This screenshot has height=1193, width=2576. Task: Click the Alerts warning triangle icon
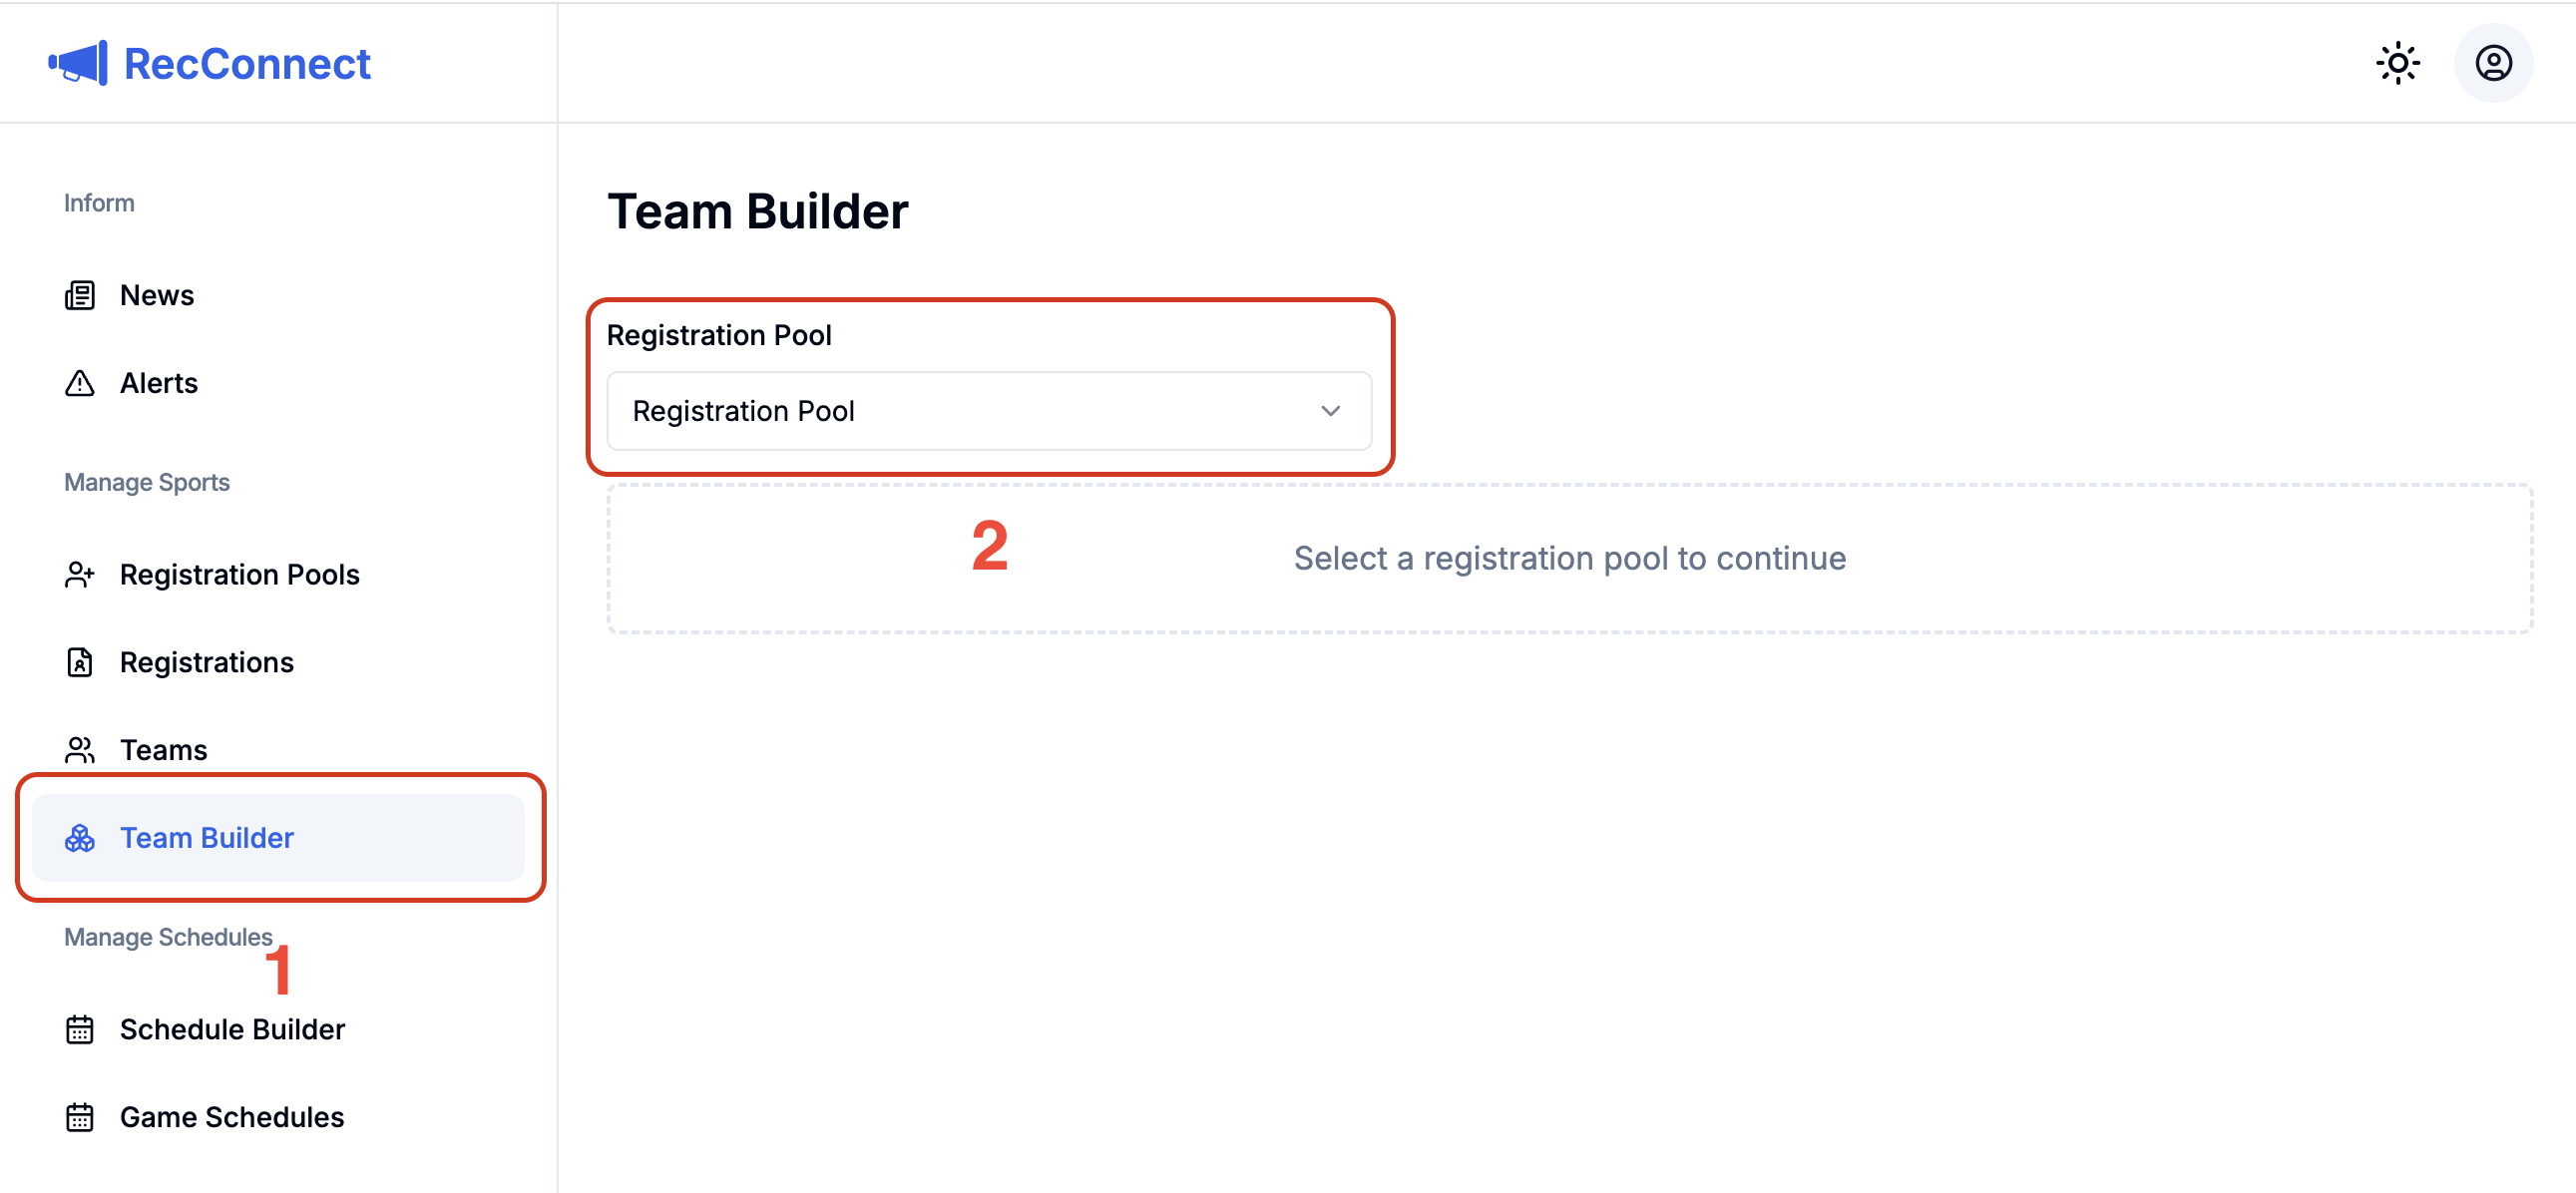click(x=80, y=383)
